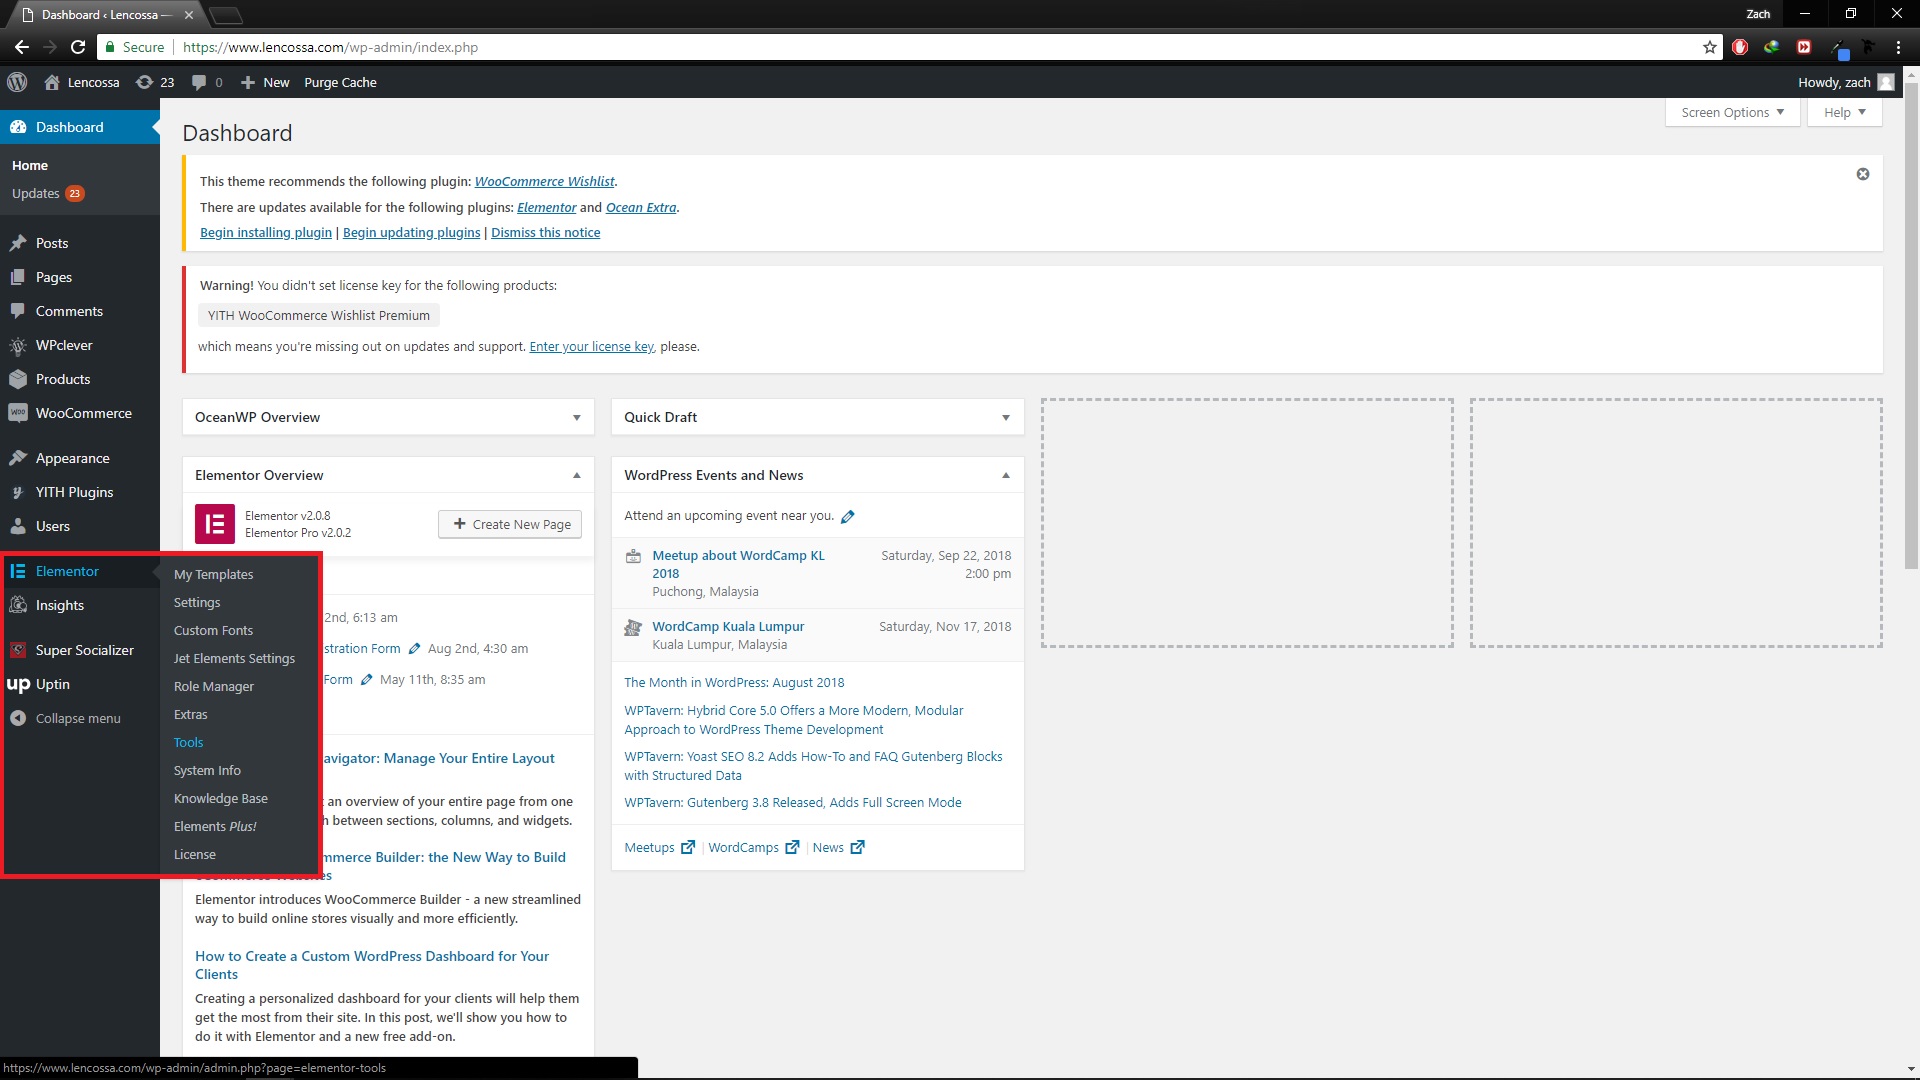Click Purge Cache in admin bar
Screen dimensions: 1920x1080
coord(340,82)
